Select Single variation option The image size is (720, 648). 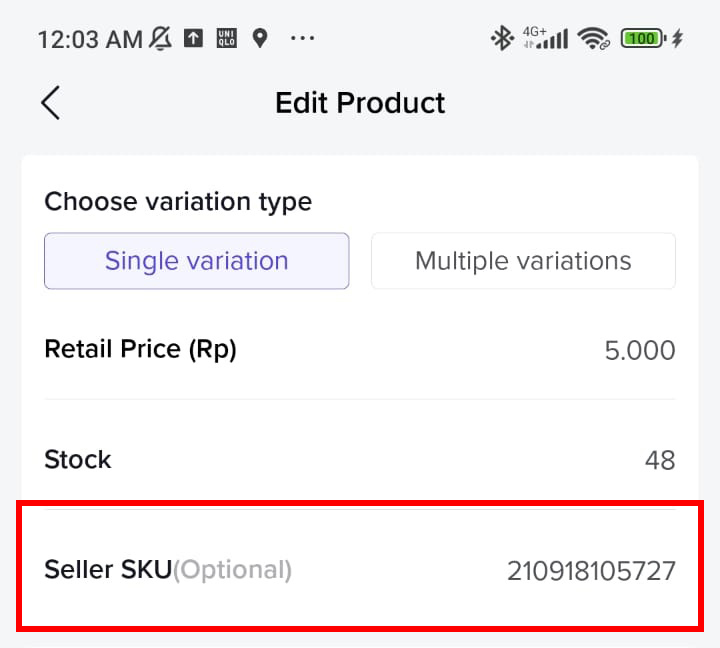point(197,261)
